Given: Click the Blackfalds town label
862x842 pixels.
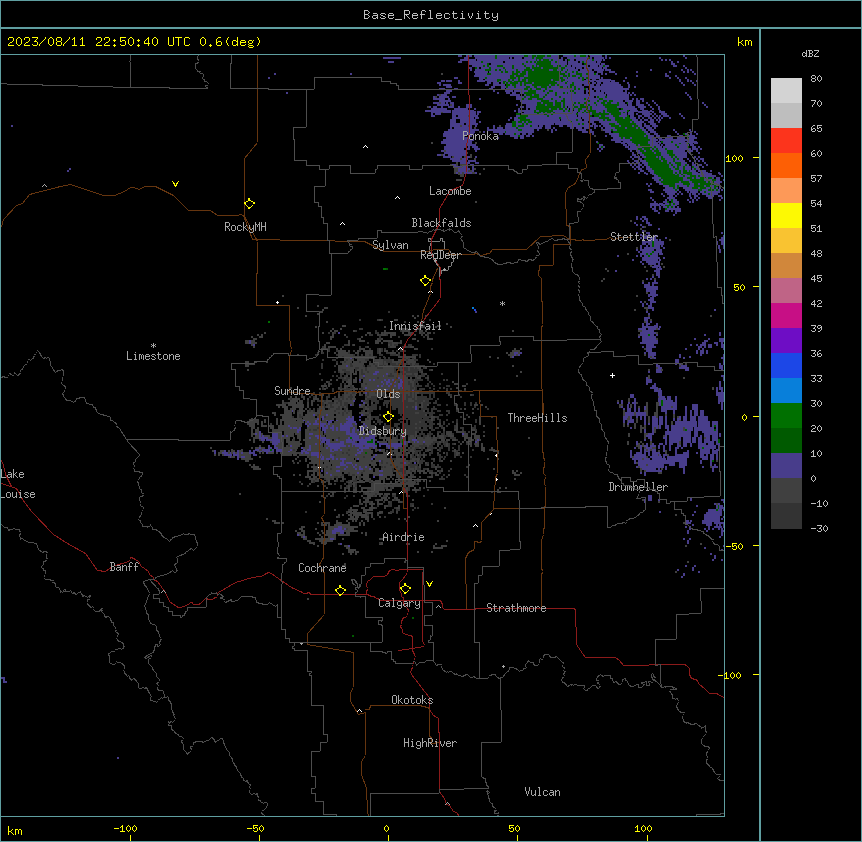Looking at the screenshot, I should pyautogui.click(x=441, y=223).
